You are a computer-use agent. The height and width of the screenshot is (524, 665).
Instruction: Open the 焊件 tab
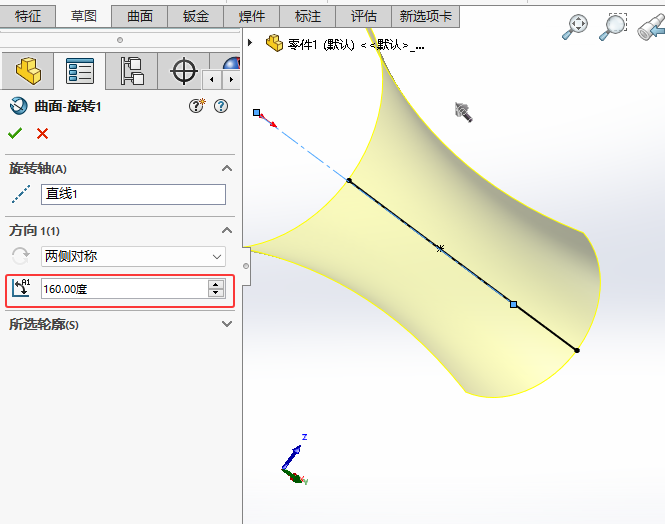[251, 16]
